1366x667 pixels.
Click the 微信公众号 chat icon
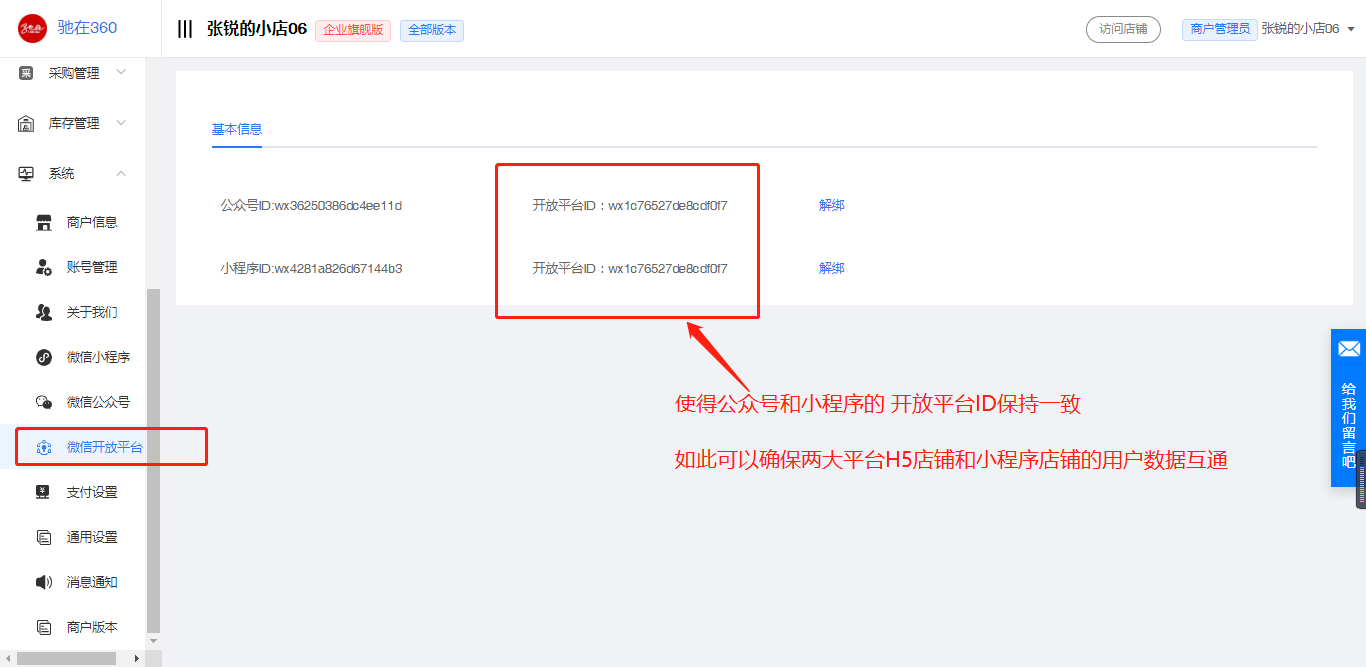[44, 402]
